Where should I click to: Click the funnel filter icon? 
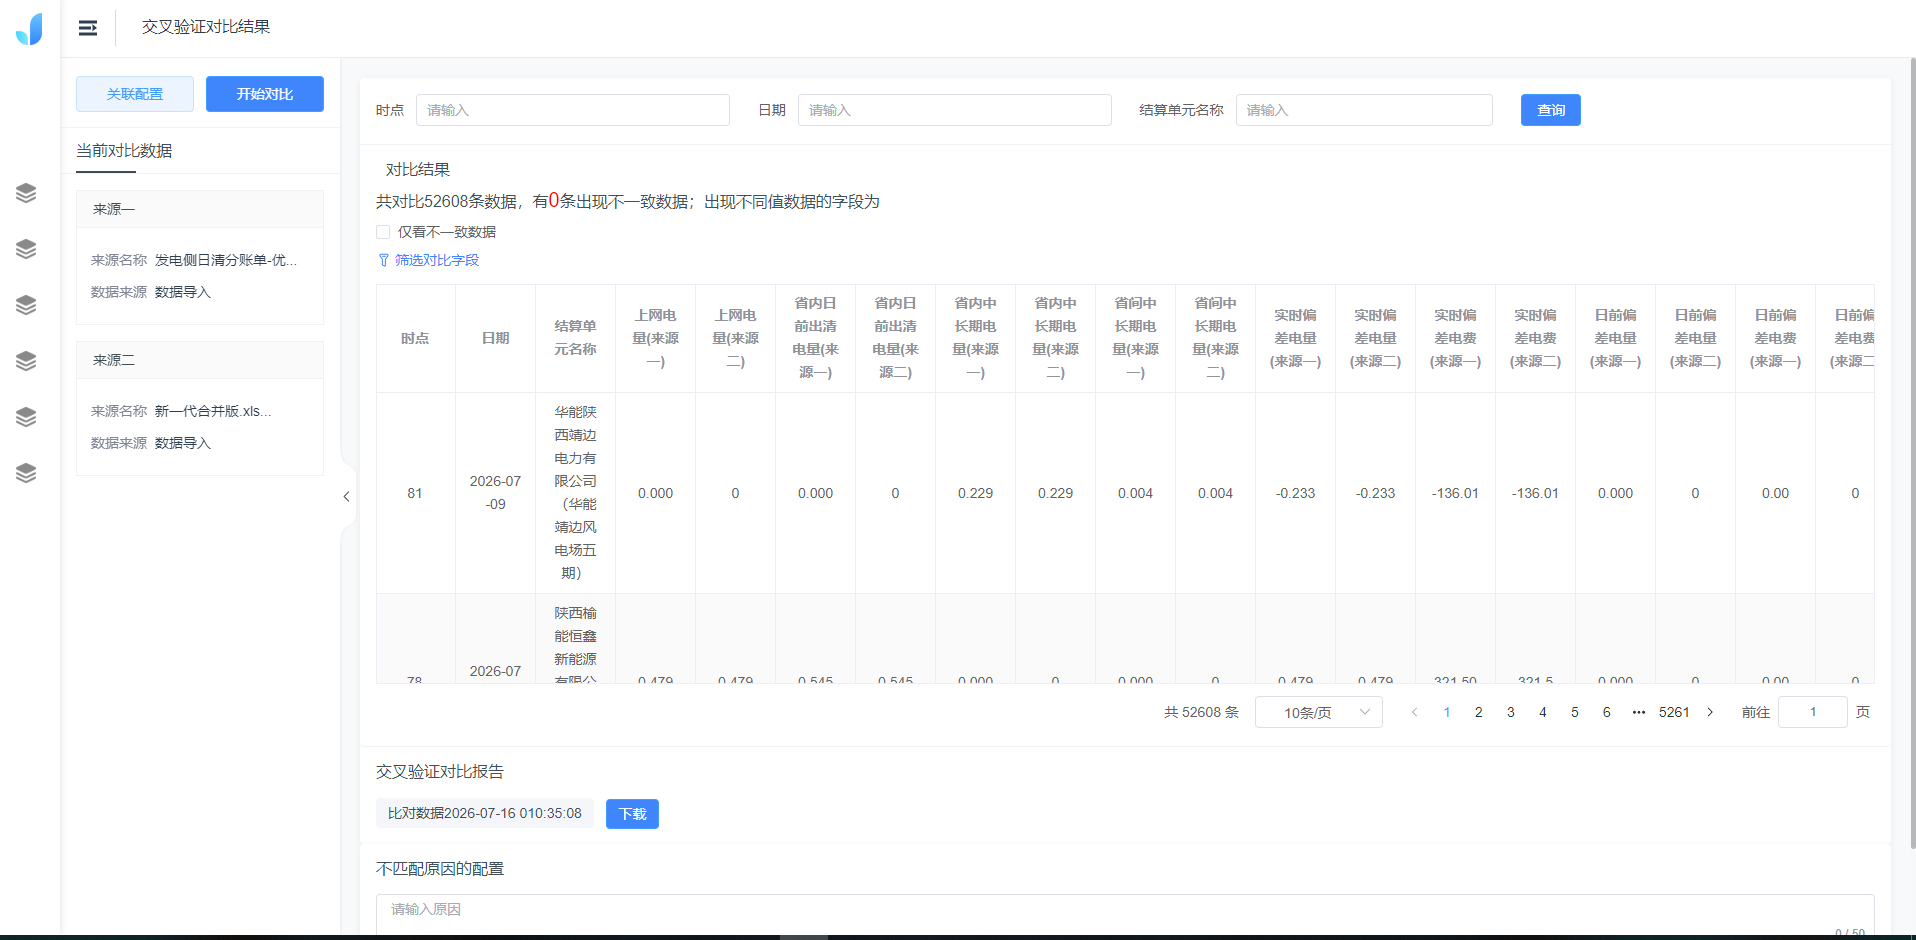pos(383,260)
